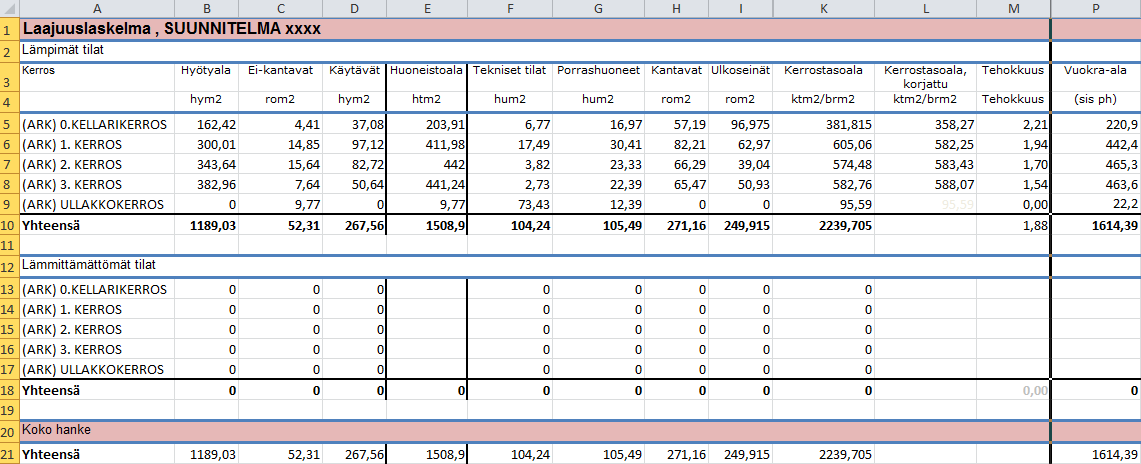This screenshot has width=1141, height=464.
Task: Select row header 10
Action: pyautogui.click(x=9, y=225)
